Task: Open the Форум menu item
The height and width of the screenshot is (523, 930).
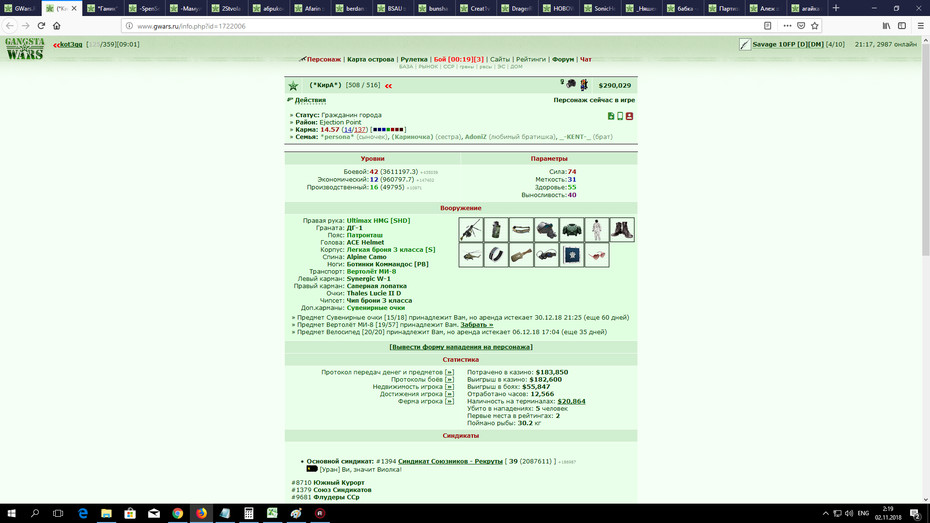Action: [x=563, y=59]
